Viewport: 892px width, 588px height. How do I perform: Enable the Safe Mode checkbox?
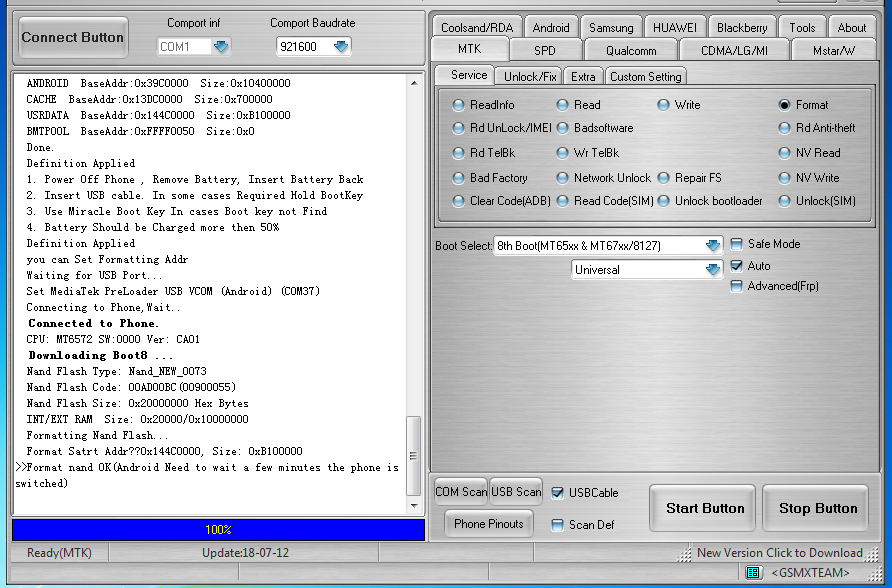pyautogui.click(x=737, y=244)
